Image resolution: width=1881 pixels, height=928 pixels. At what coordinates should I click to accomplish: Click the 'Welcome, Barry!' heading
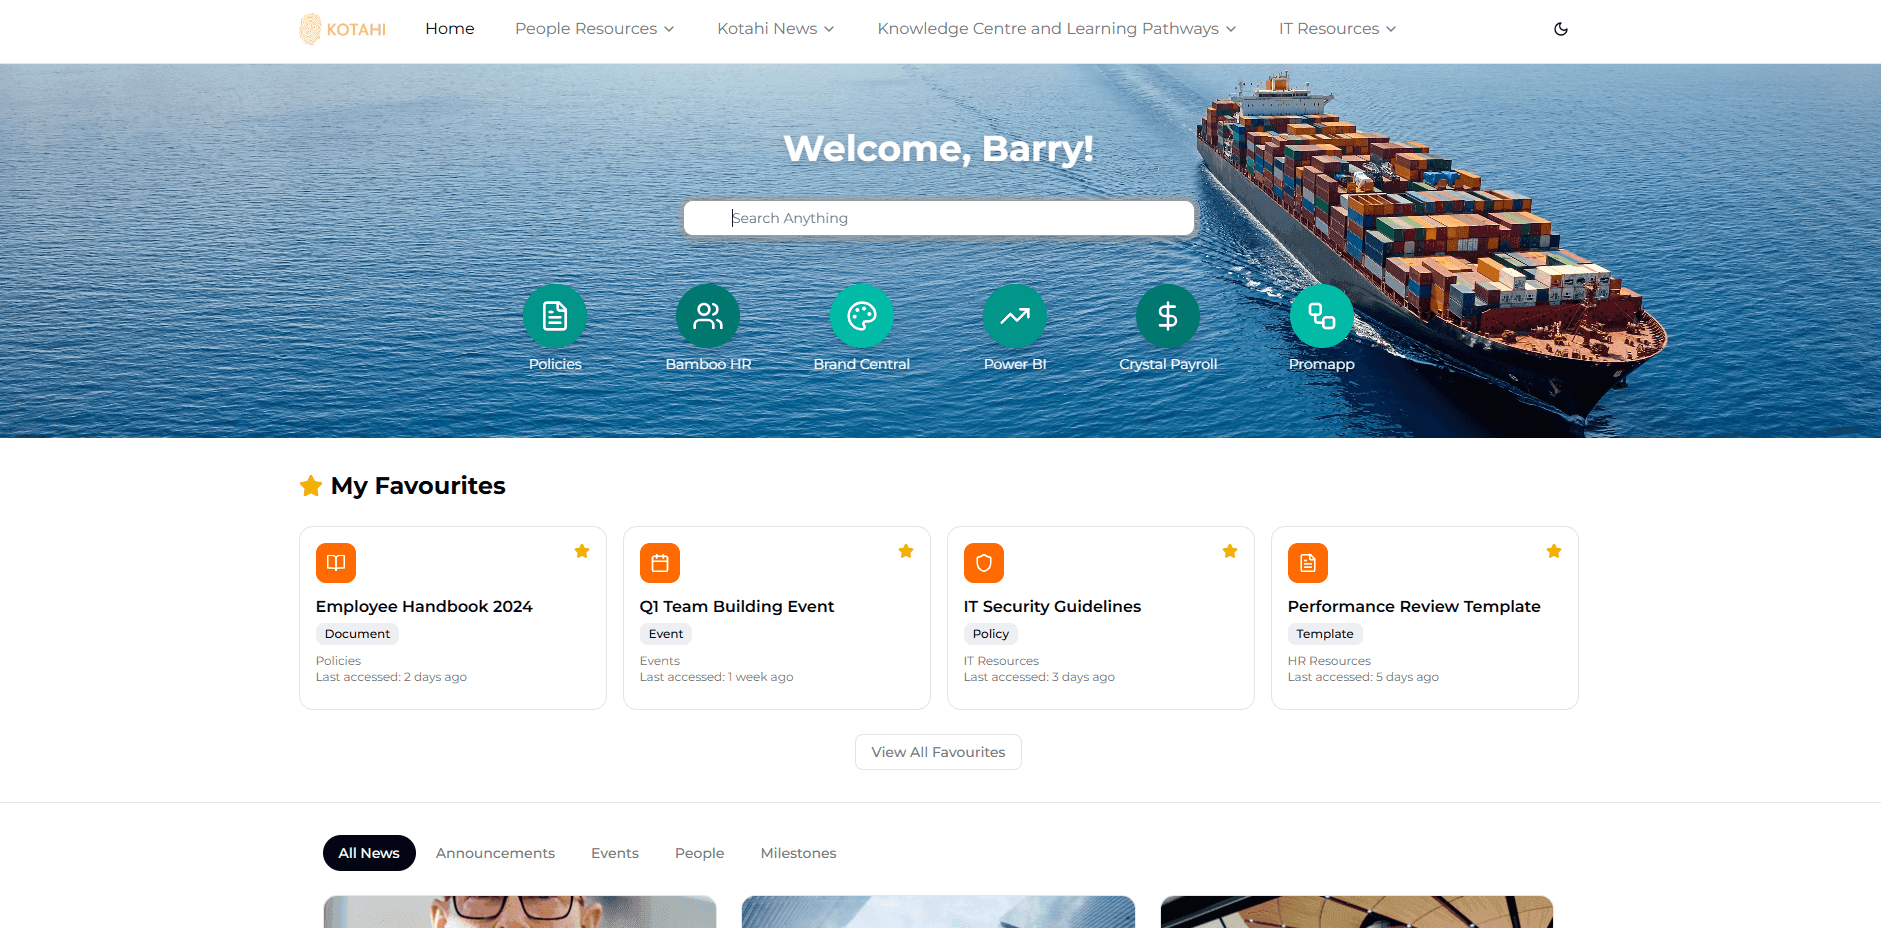click(939, 148)
